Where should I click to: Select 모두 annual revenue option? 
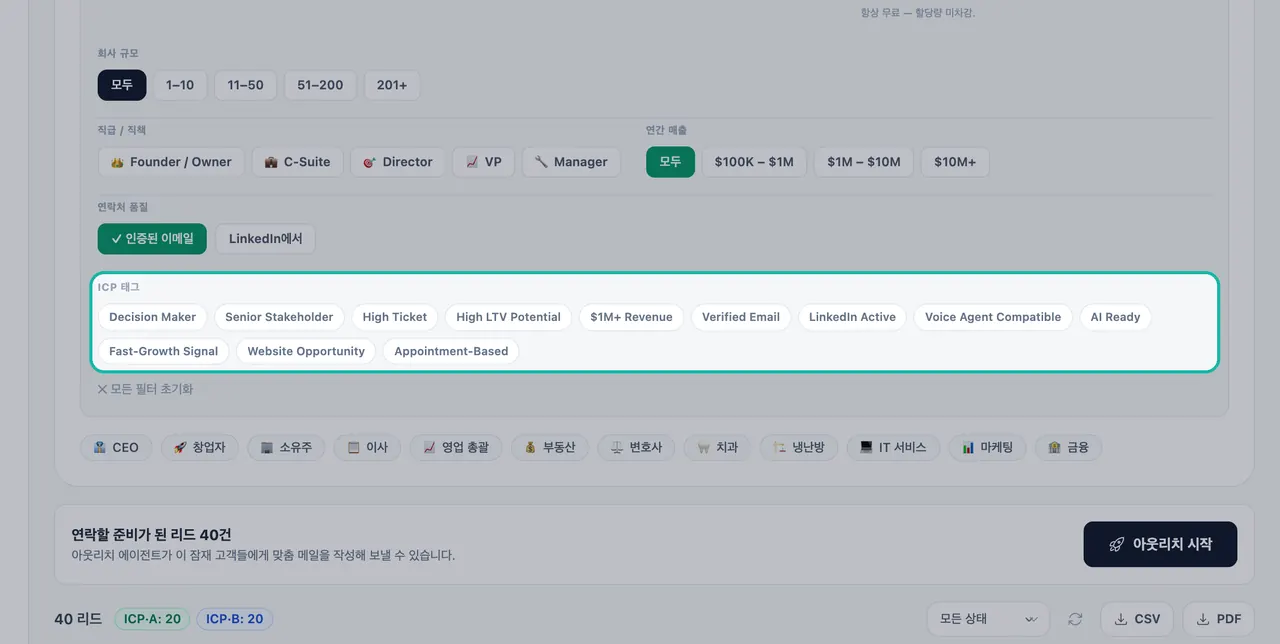(670, 162)
